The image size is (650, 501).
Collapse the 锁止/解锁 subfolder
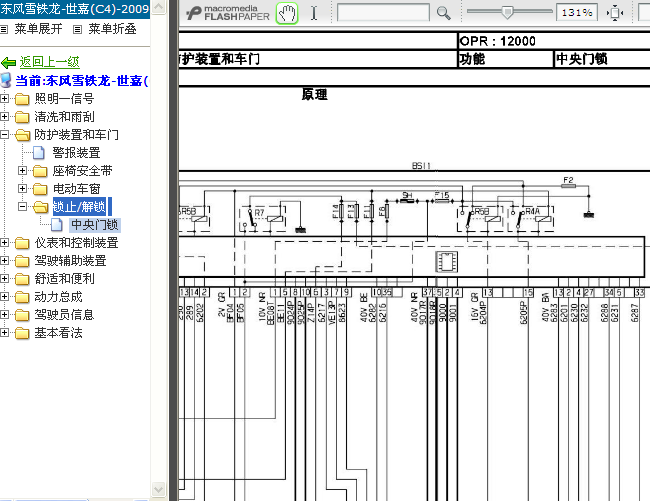(22, 206)
